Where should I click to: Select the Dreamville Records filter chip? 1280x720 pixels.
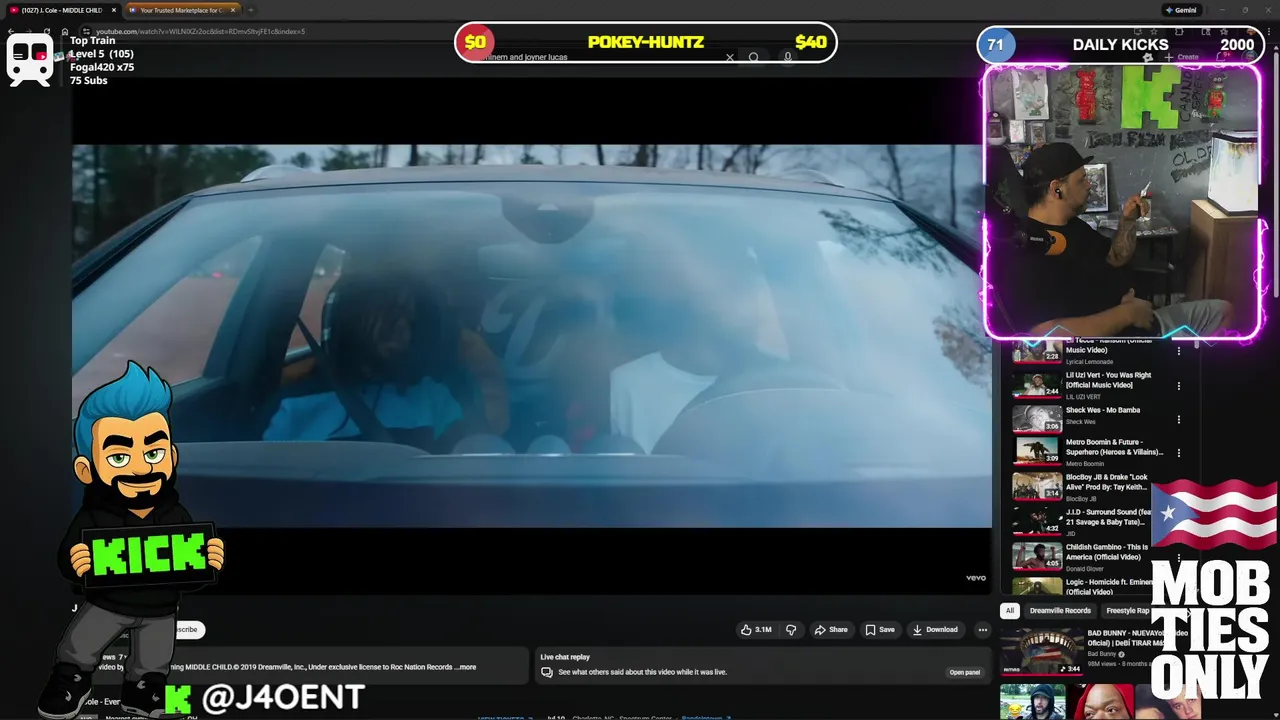1060,611
